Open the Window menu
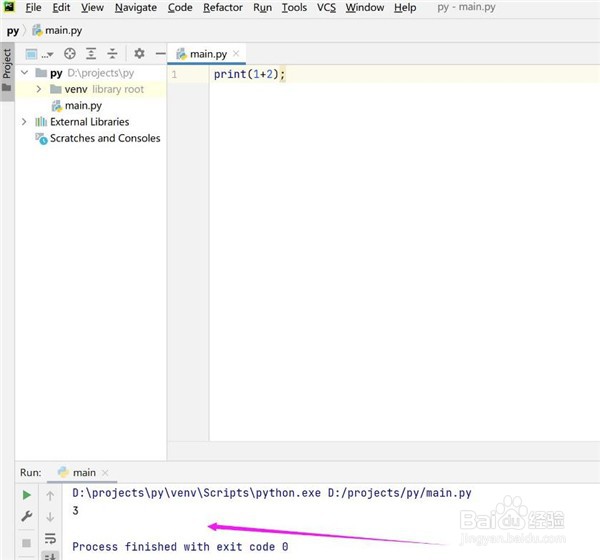The height and width of the screenshot is (560, 600). [365, 8]
